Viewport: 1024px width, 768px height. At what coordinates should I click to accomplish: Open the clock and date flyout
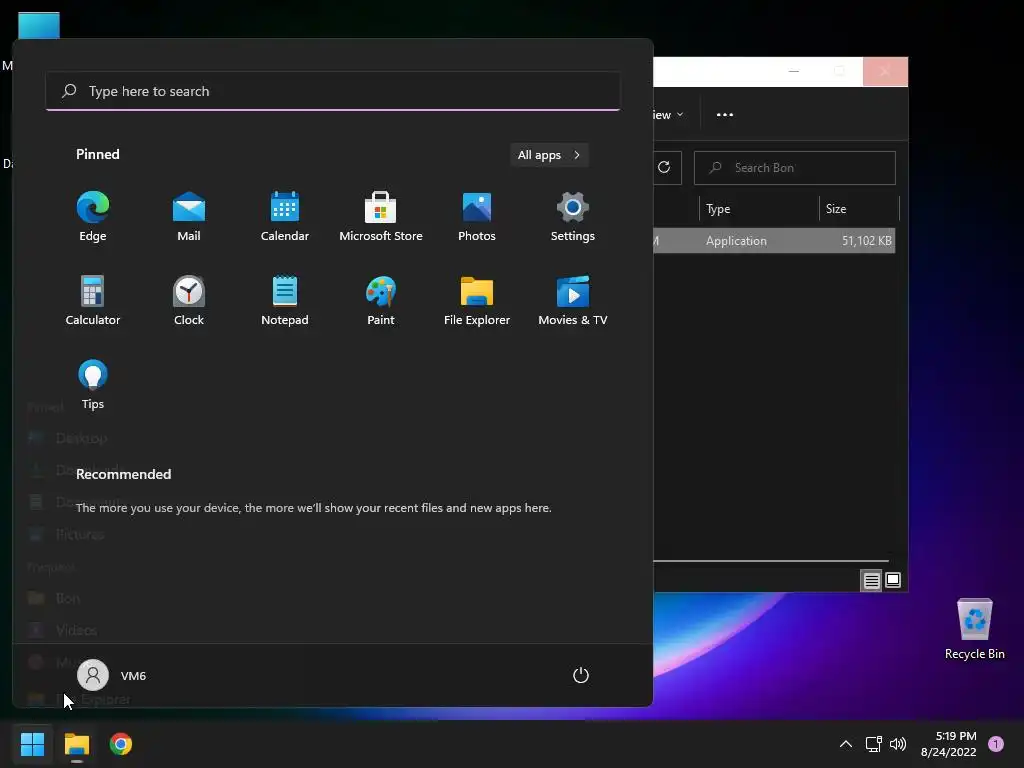tap(948, 744)
